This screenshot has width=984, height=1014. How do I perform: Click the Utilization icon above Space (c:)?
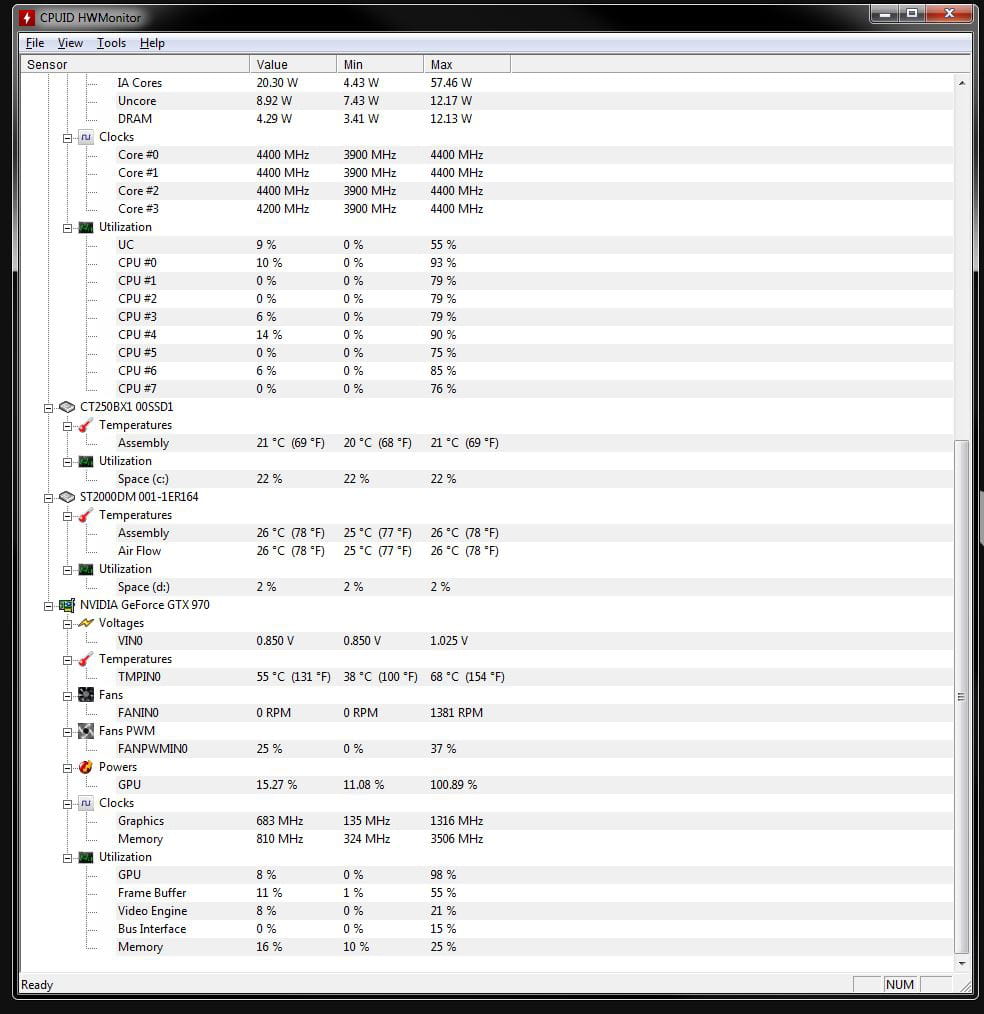[86, 461]
